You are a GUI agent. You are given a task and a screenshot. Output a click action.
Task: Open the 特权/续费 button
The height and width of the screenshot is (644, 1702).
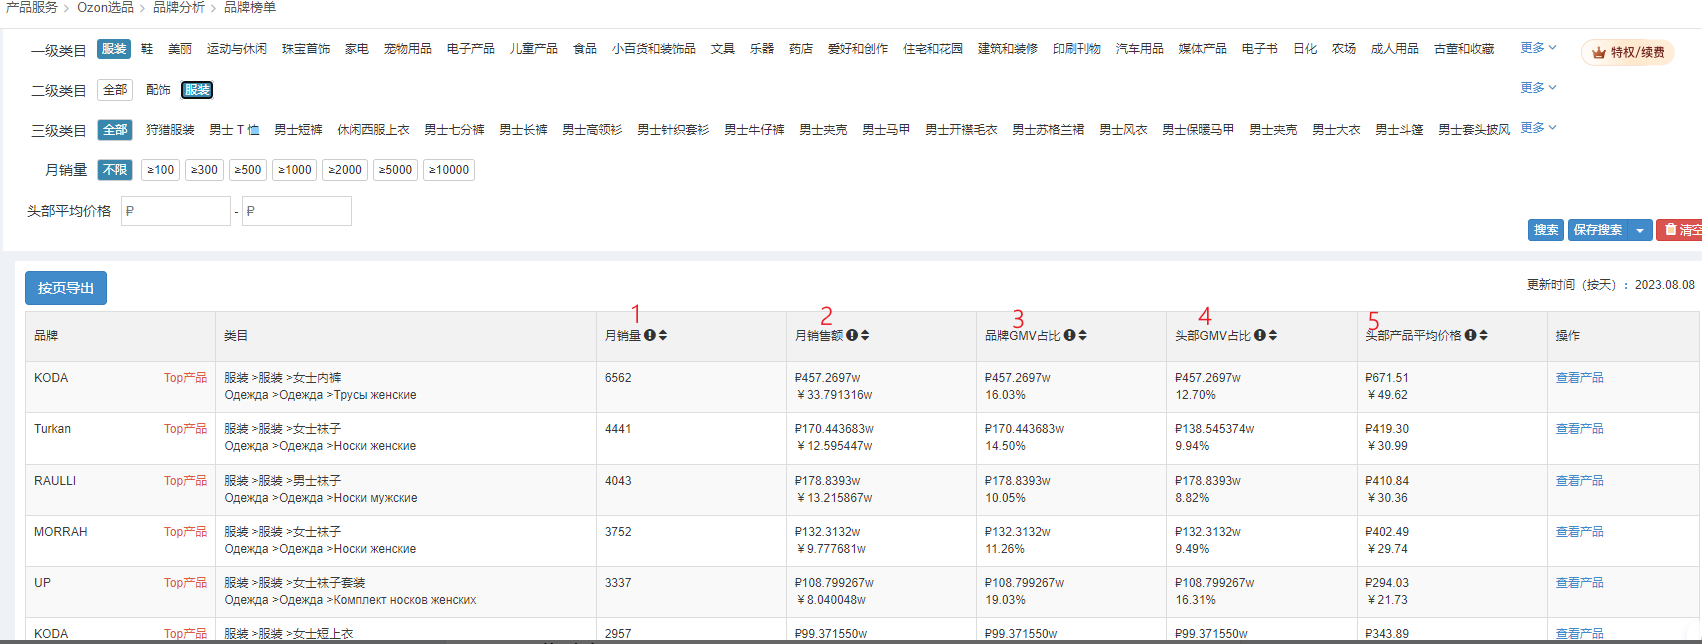pyautogui.click(x=1628, y=52)
